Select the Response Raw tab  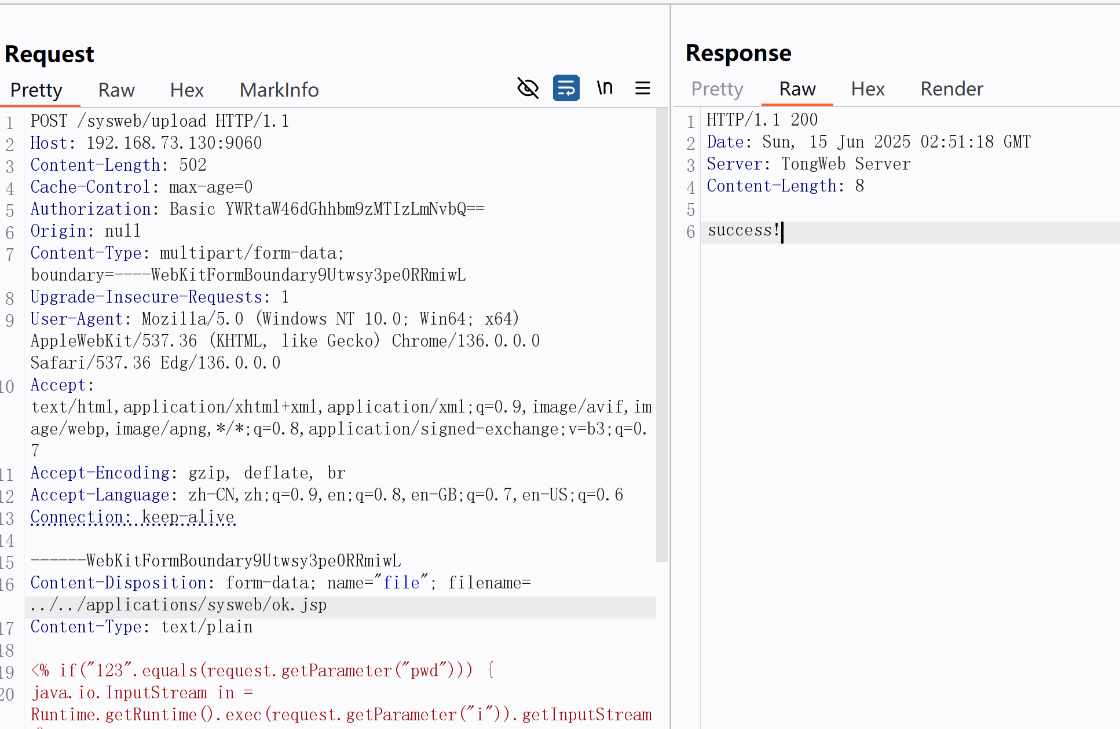point(797,89)
